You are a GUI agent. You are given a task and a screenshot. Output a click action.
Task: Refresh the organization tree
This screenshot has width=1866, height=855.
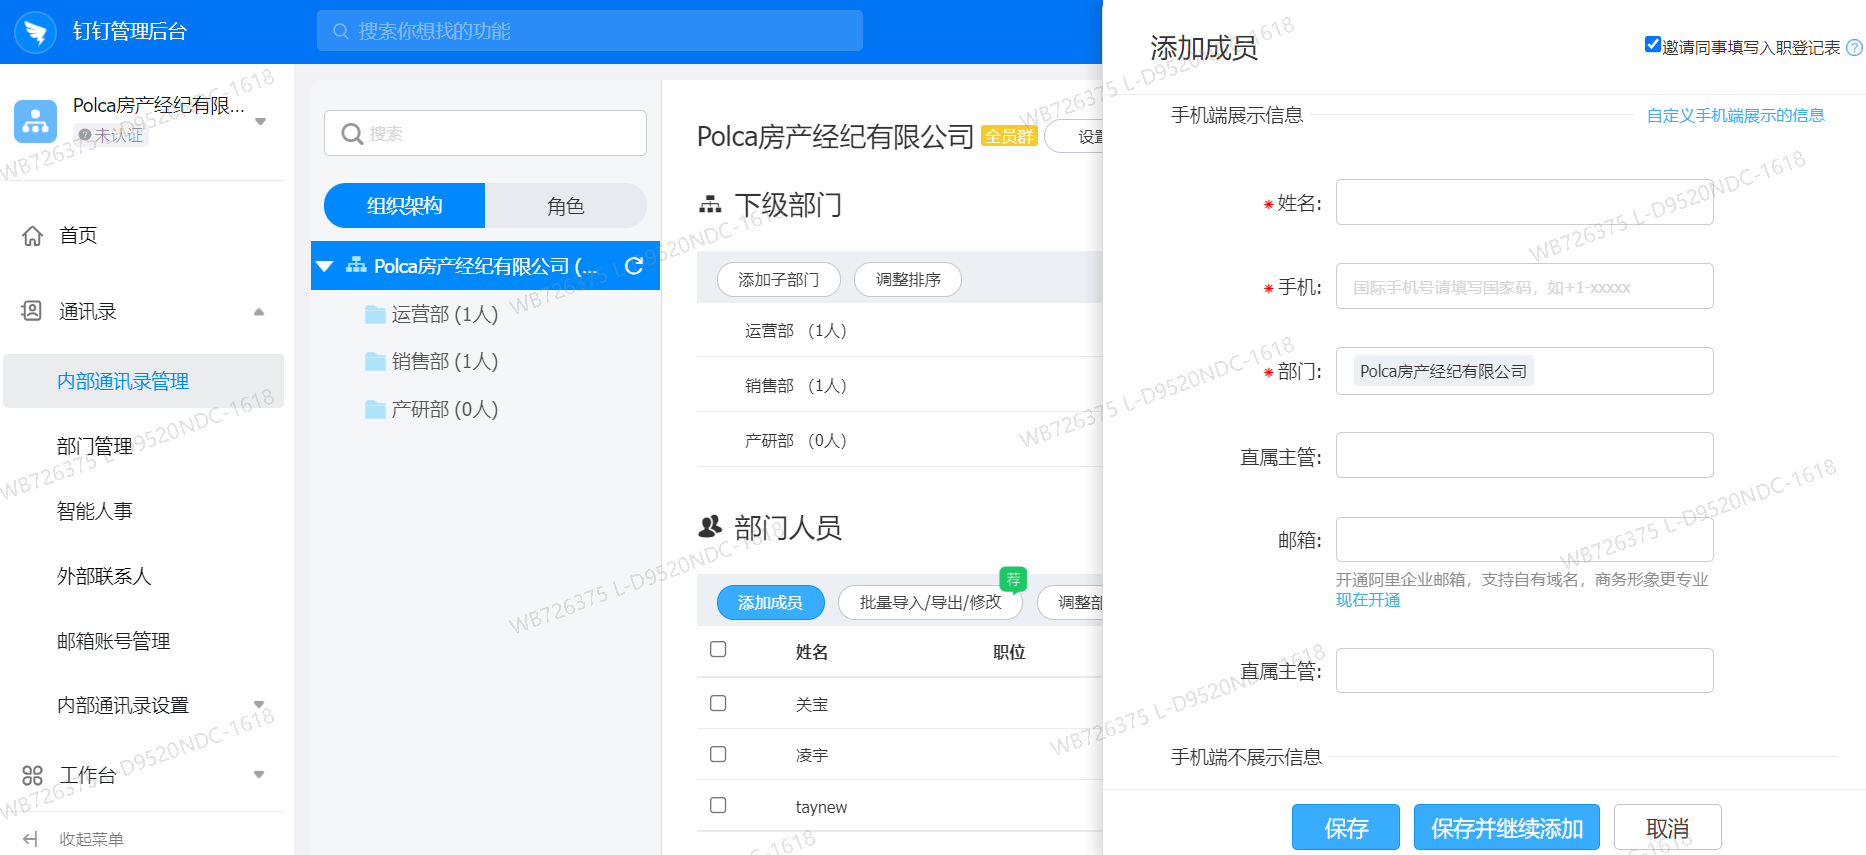pyautogui.click(x=634, y=266)
